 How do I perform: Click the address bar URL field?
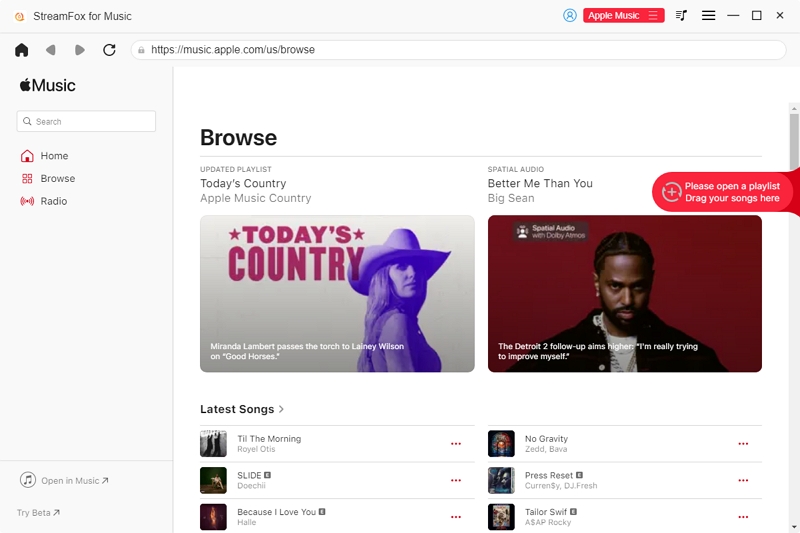[458, 50]
